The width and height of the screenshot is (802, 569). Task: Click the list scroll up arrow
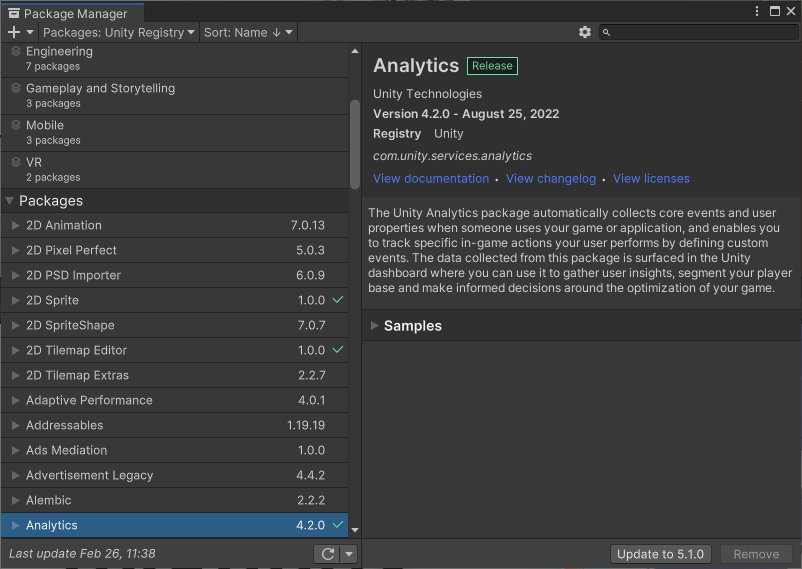(355, 51)
